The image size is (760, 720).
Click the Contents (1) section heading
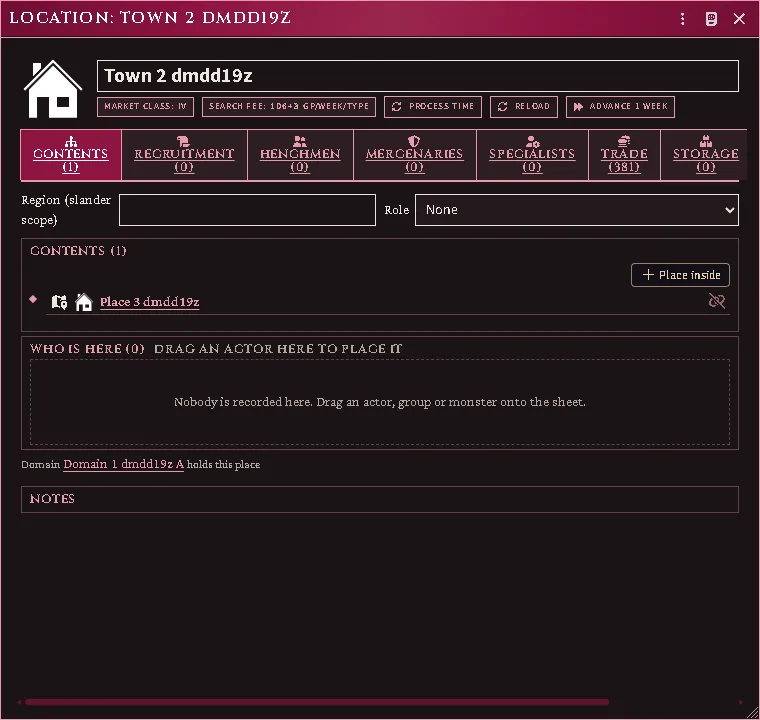click(x=78, y=251)
